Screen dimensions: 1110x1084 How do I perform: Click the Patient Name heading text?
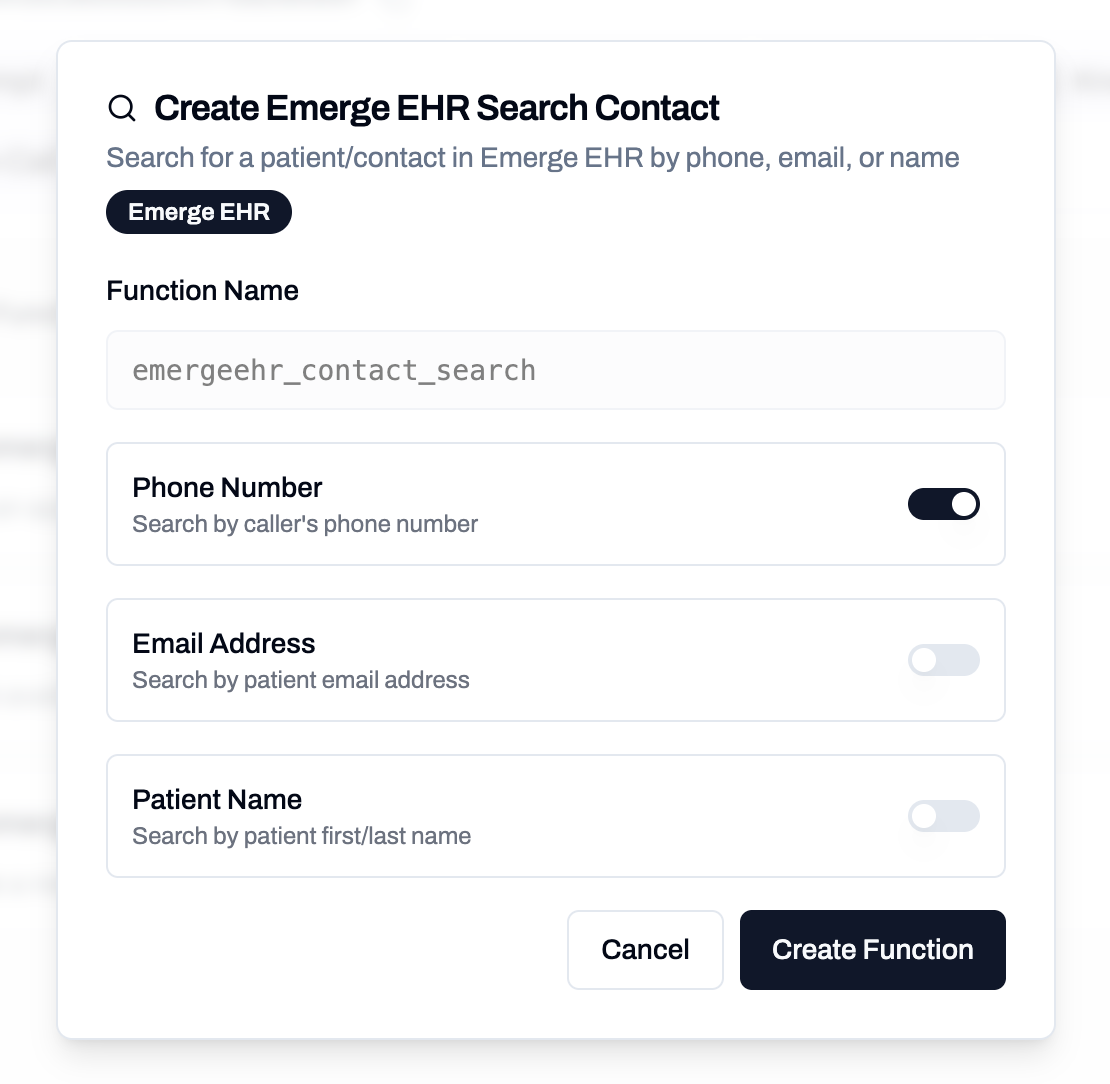tap(217, 799)
